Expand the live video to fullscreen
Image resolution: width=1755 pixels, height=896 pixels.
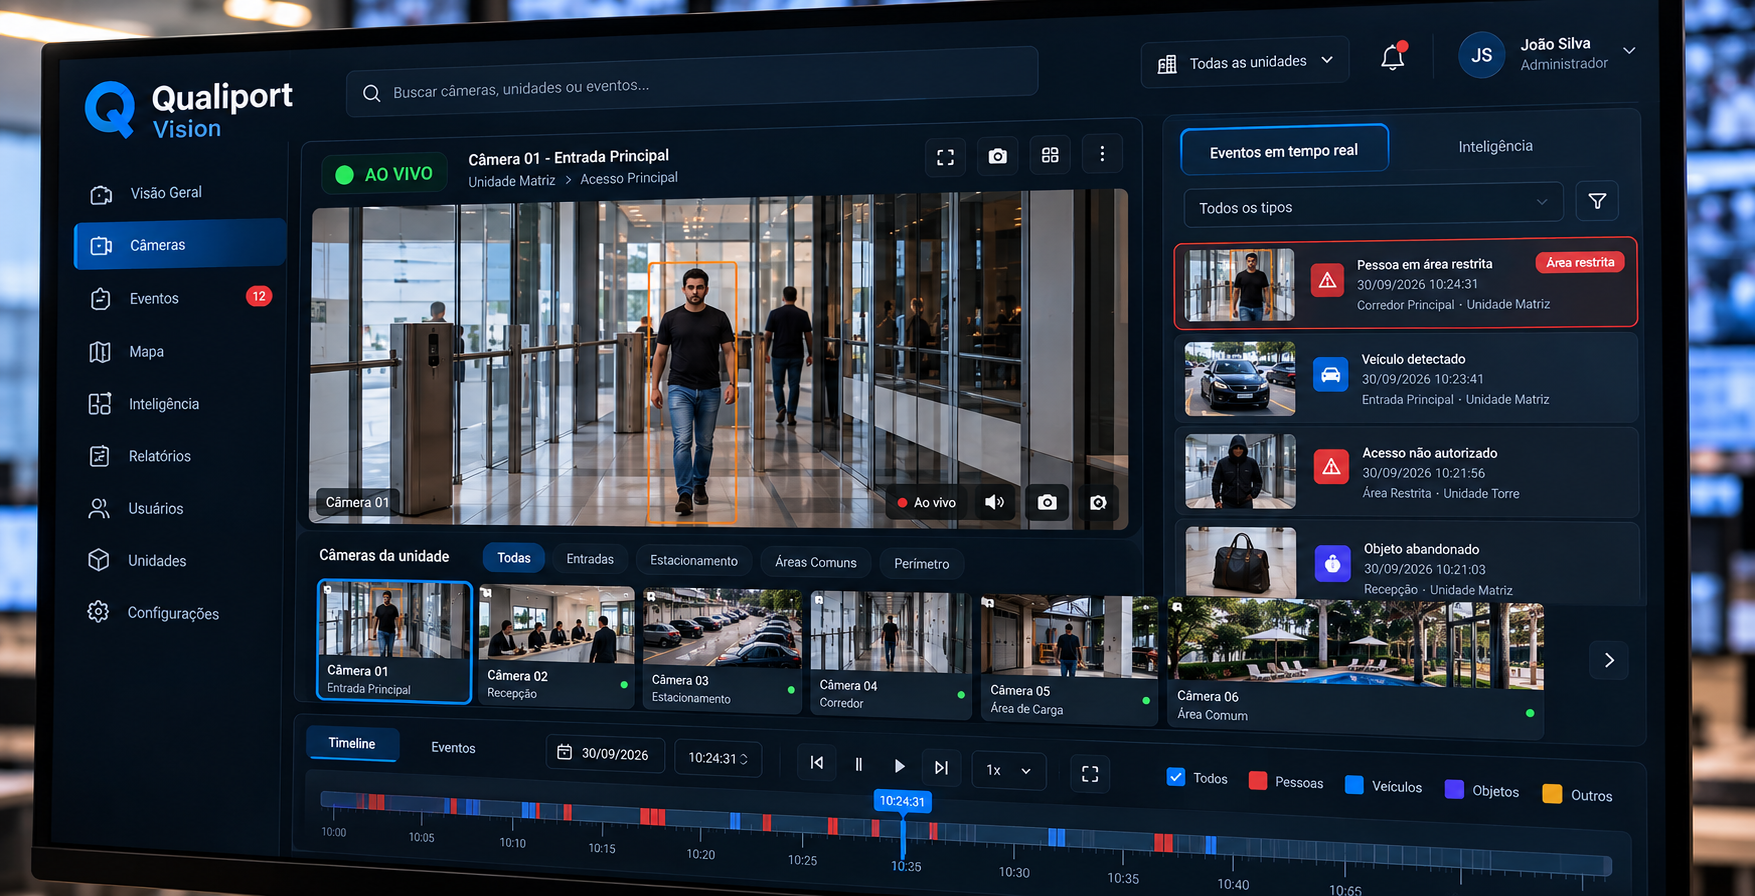point(945,157)
